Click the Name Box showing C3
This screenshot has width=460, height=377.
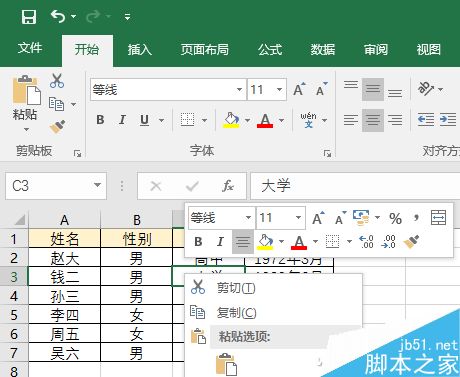(56, 186)
